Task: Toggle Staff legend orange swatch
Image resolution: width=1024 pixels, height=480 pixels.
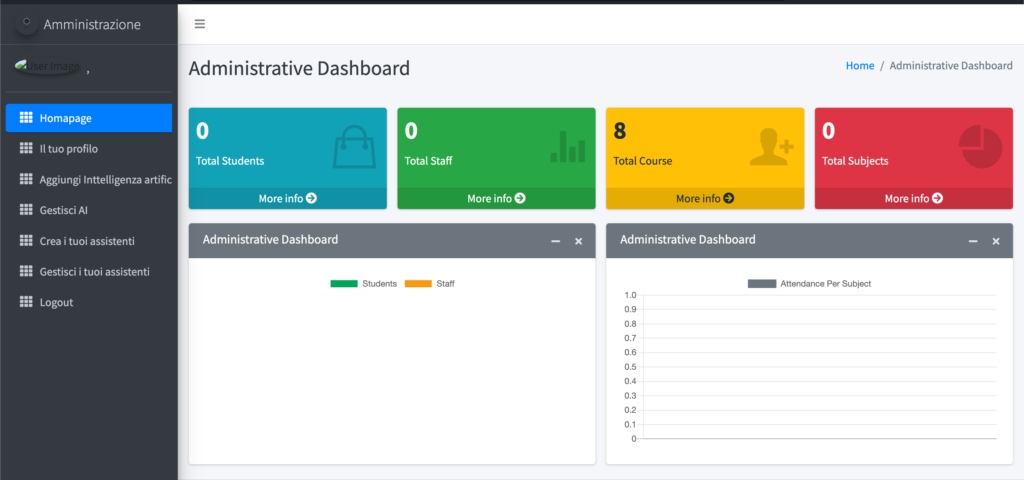Action: [419, 284]
